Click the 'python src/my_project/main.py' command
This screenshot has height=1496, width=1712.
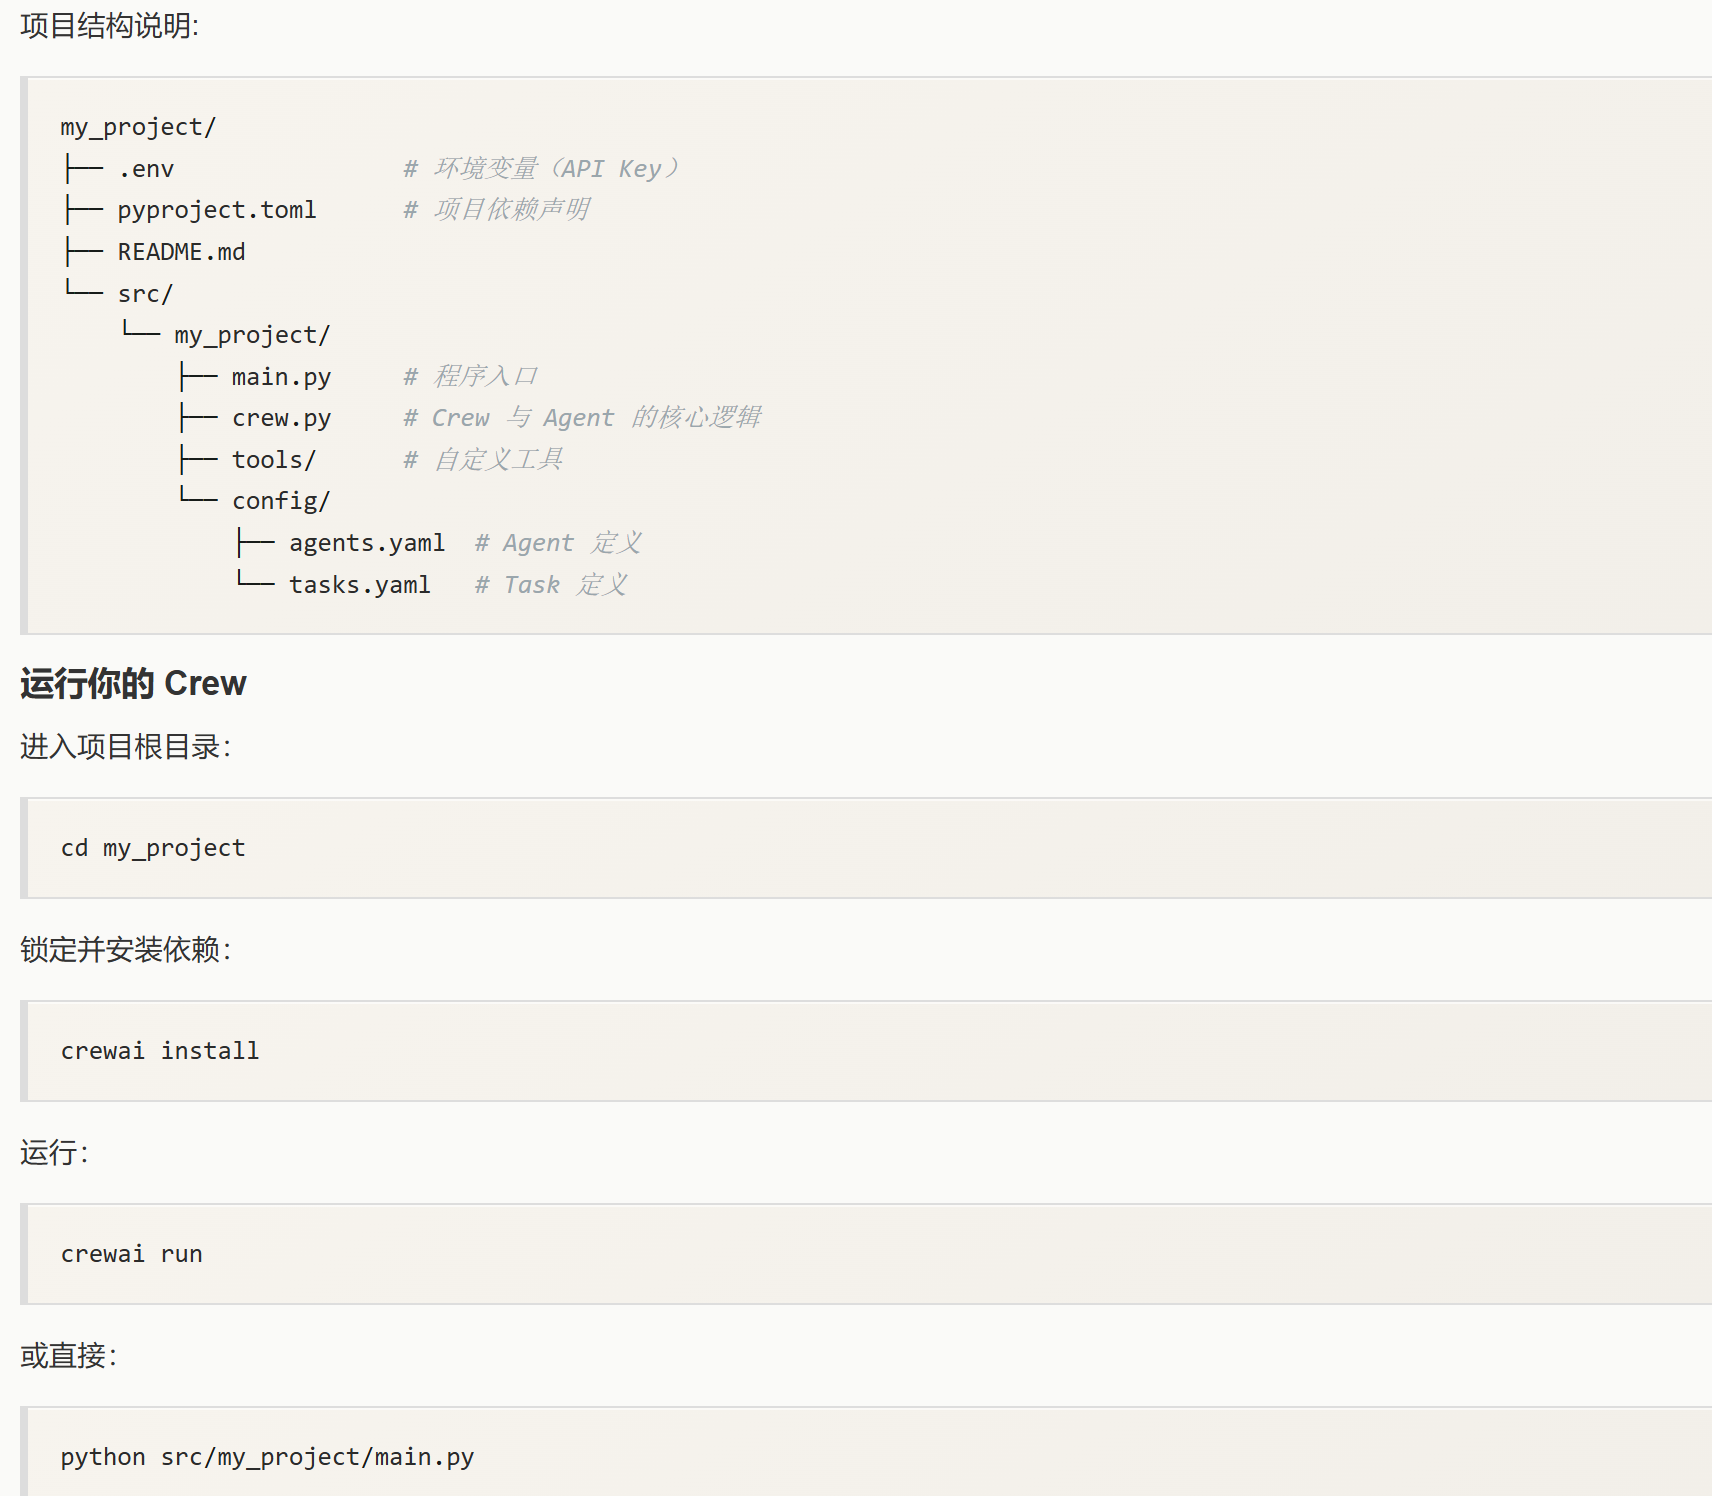coord(267,1457)
